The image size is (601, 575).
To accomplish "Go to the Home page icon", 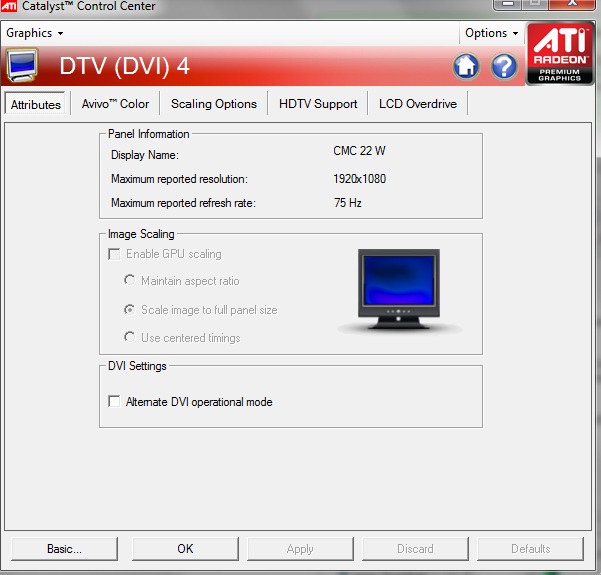I will 466,66.
